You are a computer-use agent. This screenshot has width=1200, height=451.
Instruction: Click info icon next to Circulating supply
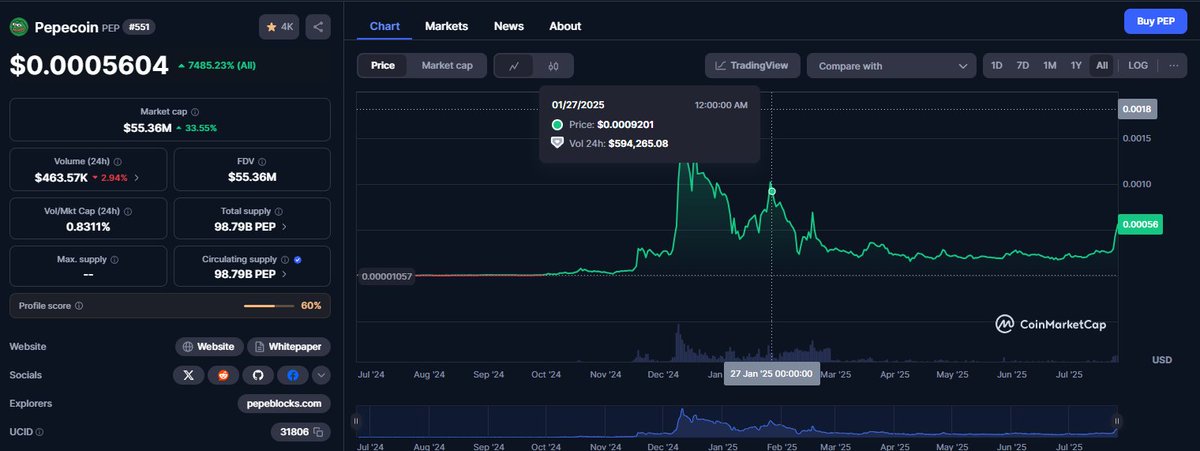285,258
